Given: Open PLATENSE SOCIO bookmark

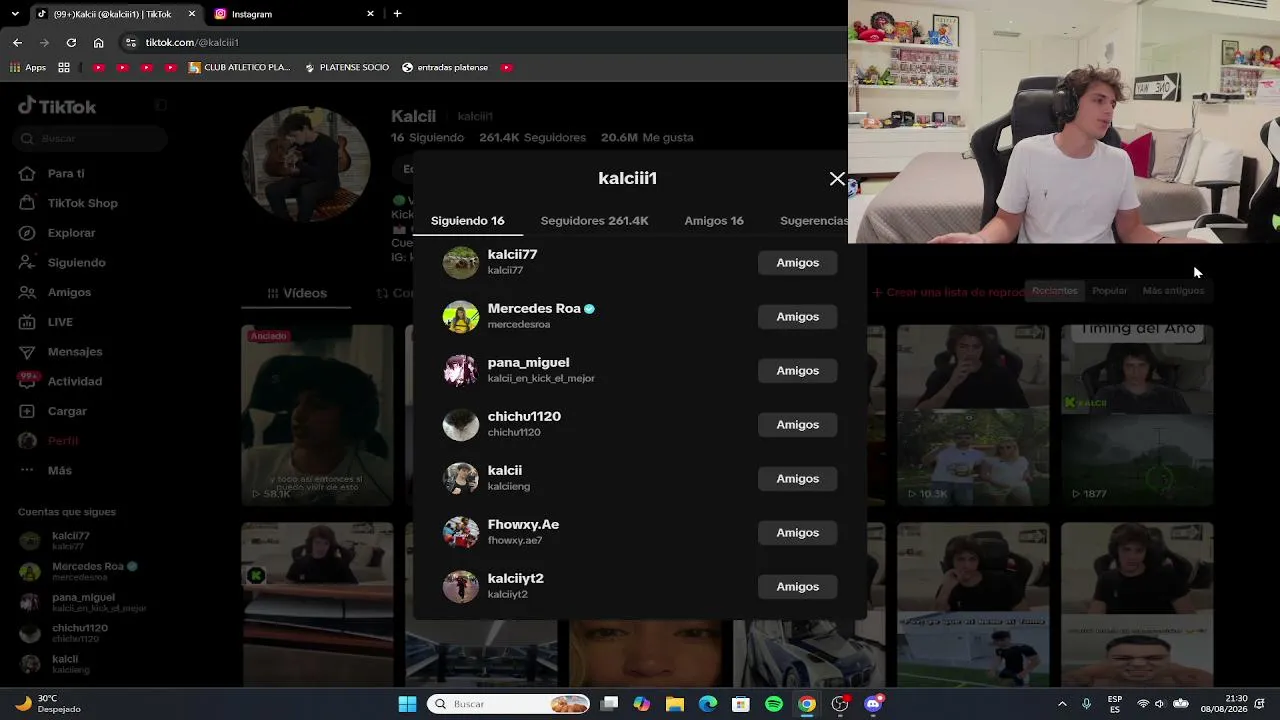Looking at the screenshot, I should pos(346,68).
